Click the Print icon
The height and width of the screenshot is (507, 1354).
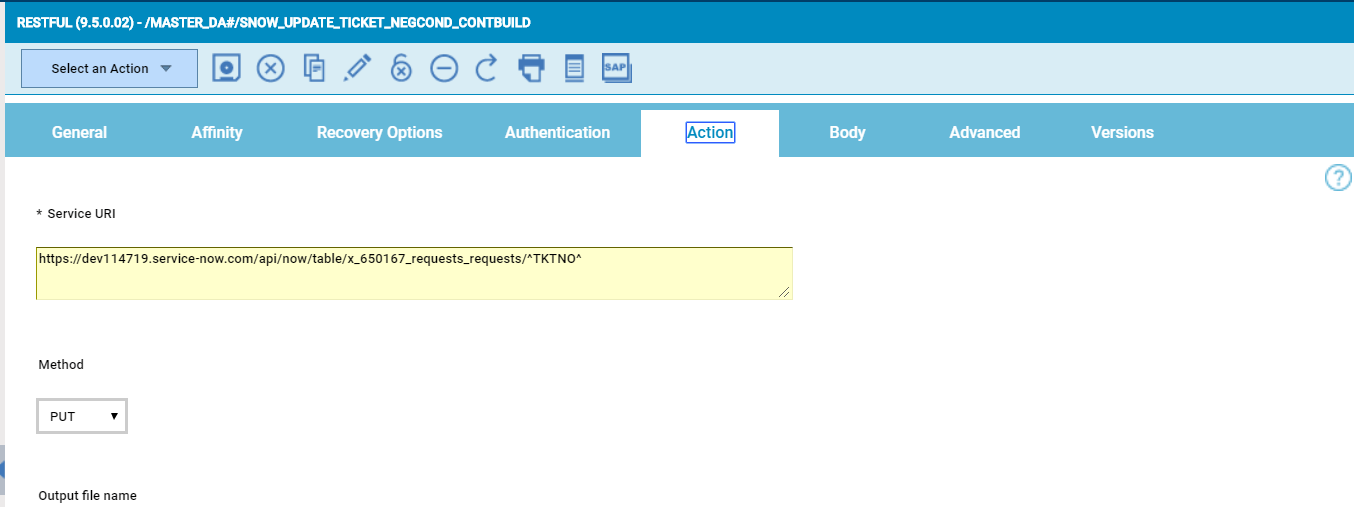tap(531, 68)
